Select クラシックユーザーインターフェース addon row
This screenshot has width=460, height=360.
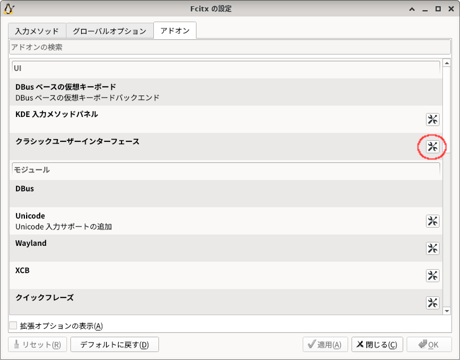[x=226, y=147]
